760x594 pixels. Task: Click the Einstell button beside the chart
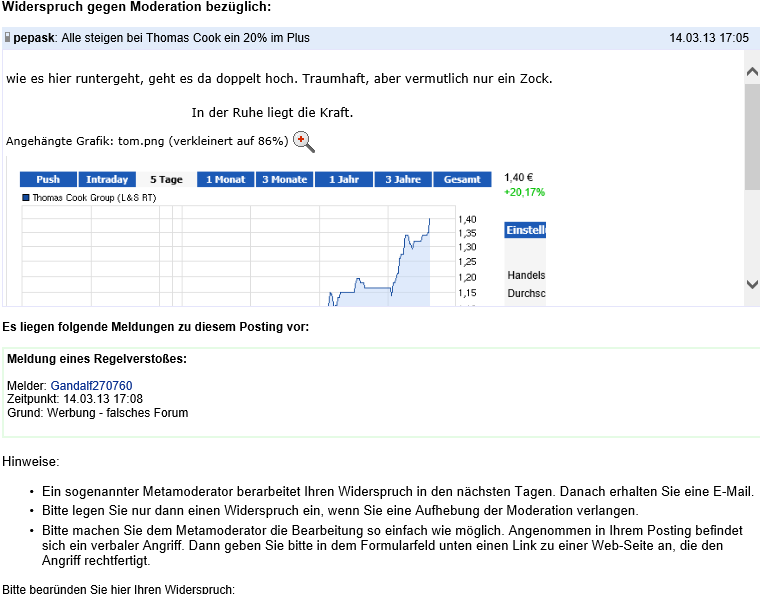pos(525,230)
